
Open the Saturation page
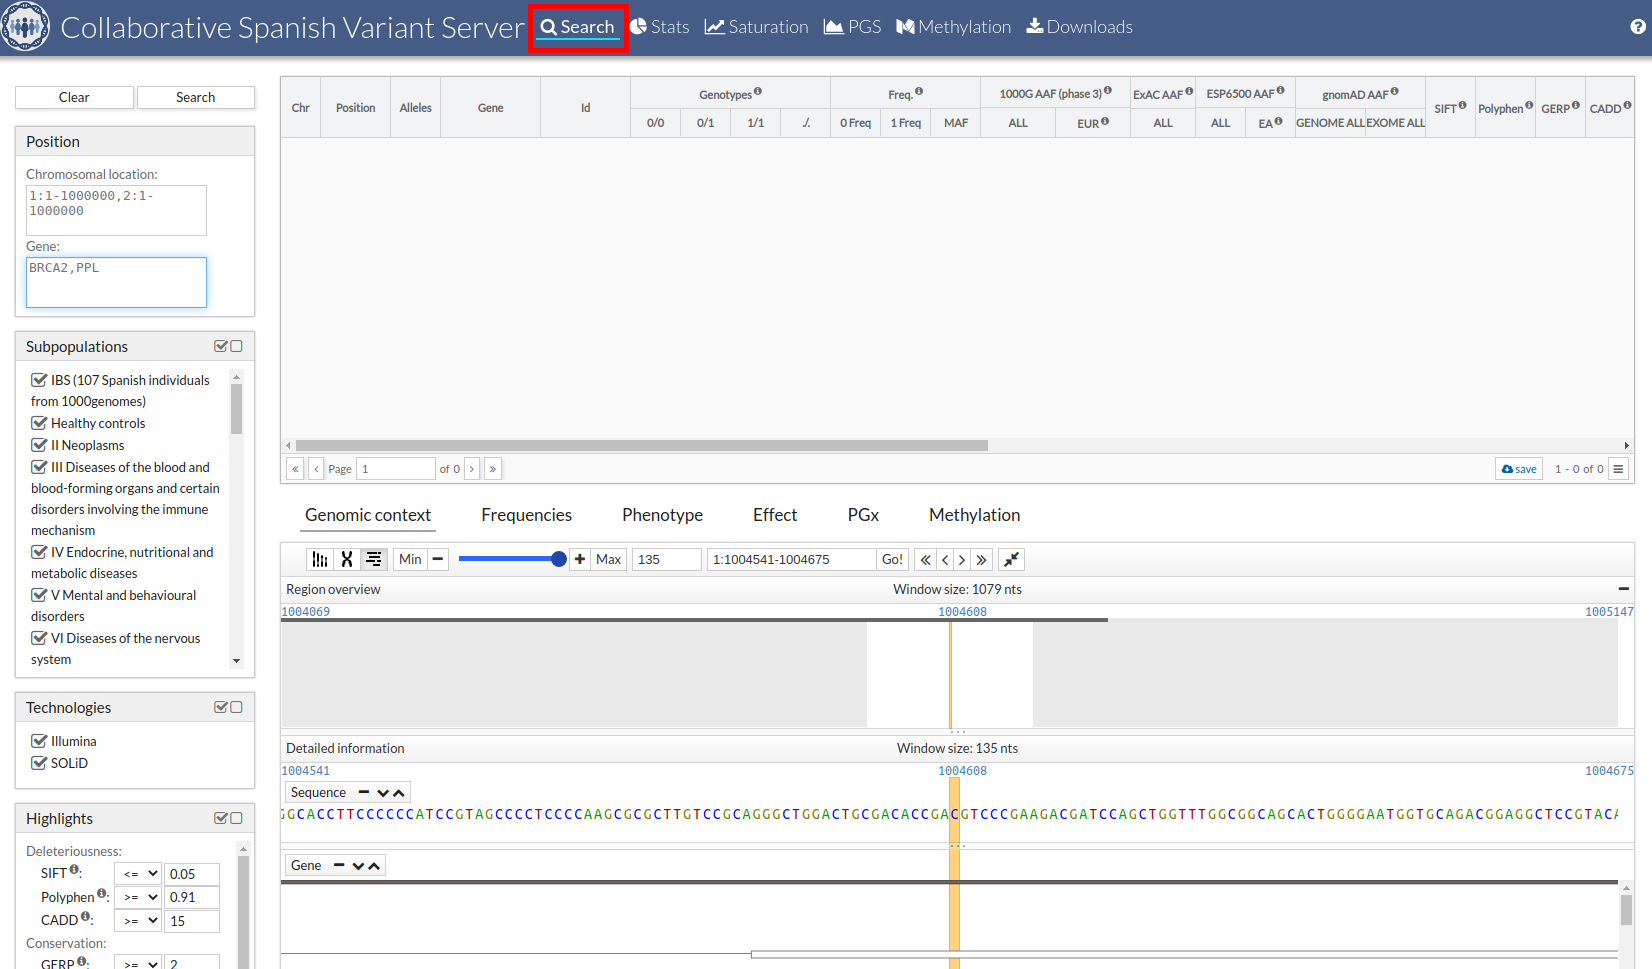point(757,27)
